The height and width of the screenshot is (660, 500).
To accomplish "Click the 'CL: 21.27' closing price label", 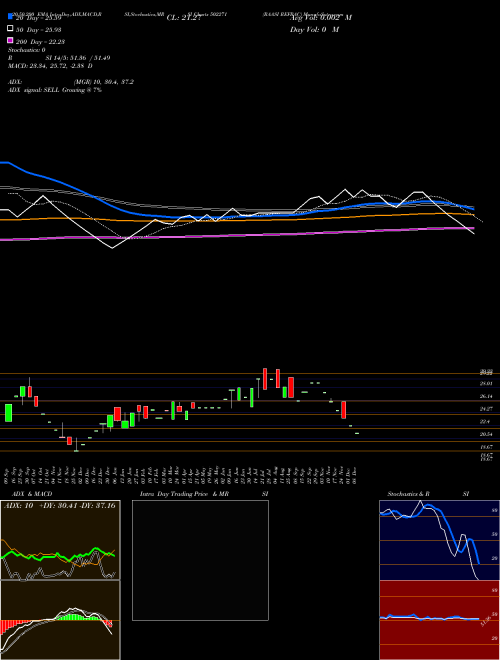I will click(x=184, y=18).
